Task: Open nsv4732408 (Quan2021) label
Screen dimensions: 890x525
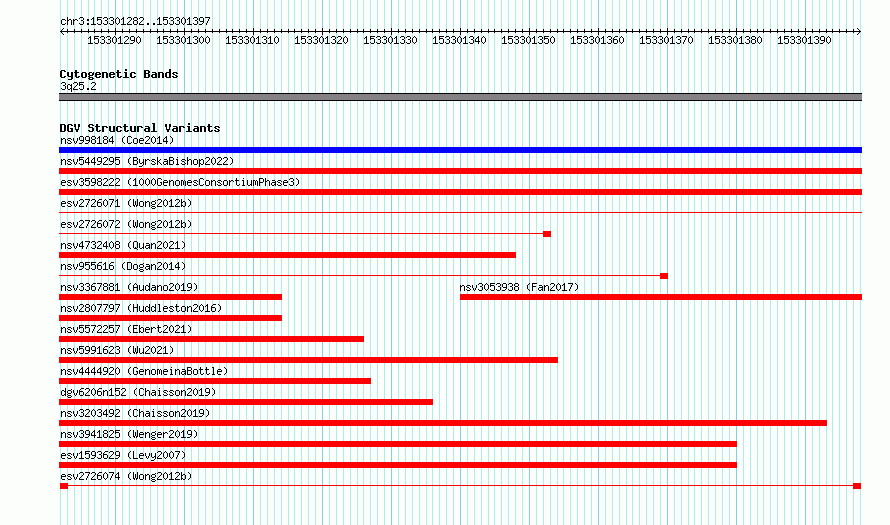Action: click(x=123, y=245)
